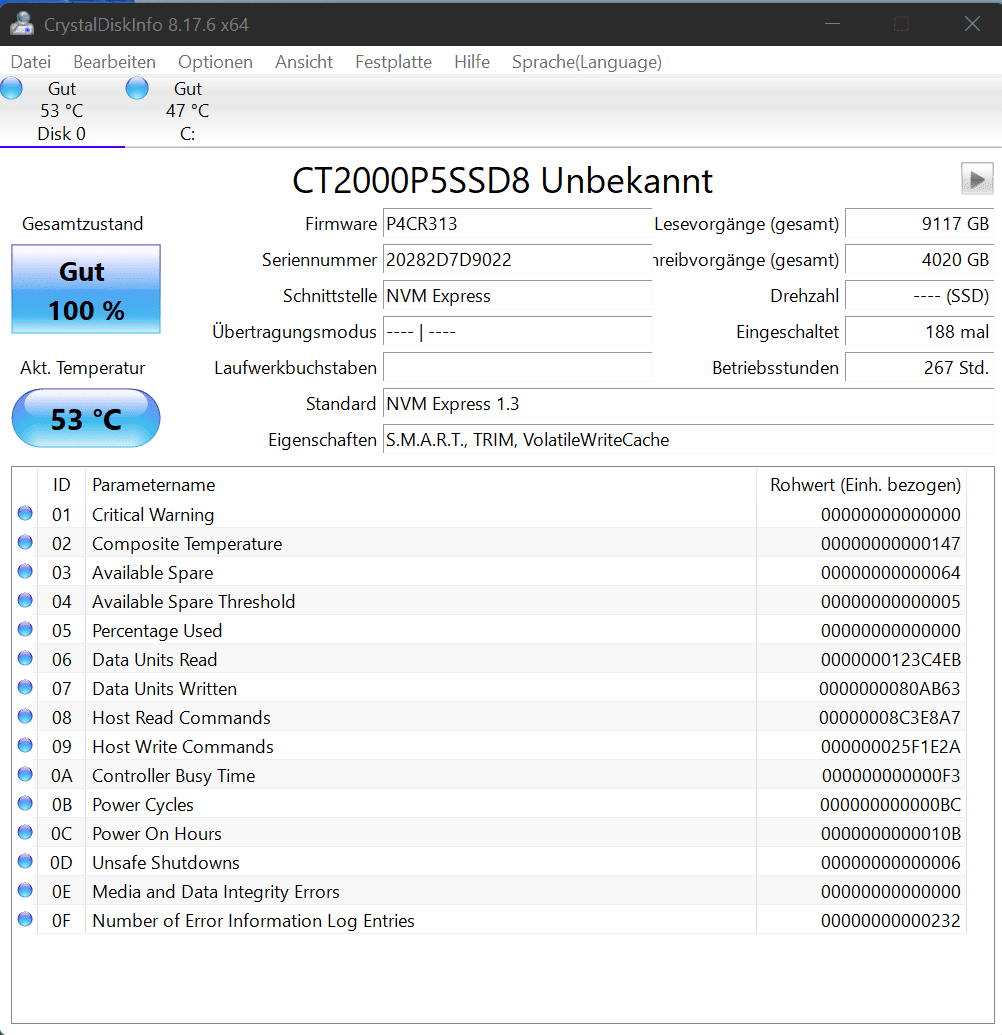Click status dot for Percentage Used row
The image size is (1002, 1035).
point(25,629)
